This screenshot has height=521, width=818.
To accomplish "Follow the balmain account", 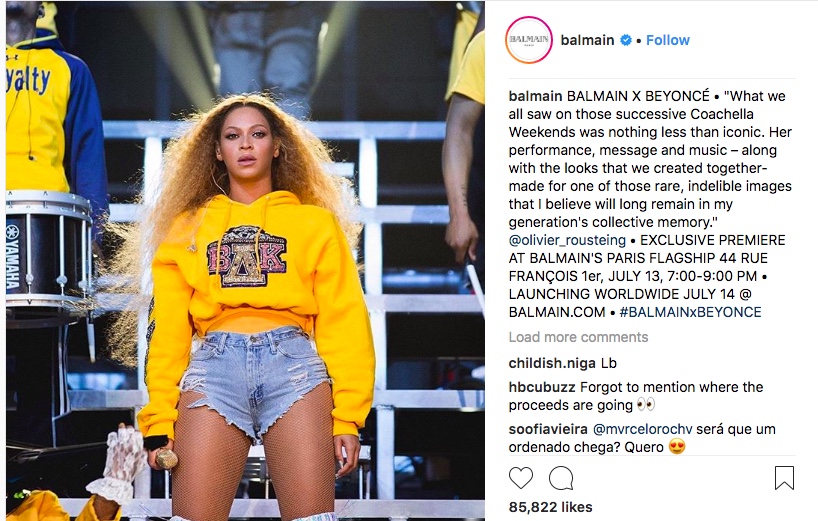I will click(668, 40).
